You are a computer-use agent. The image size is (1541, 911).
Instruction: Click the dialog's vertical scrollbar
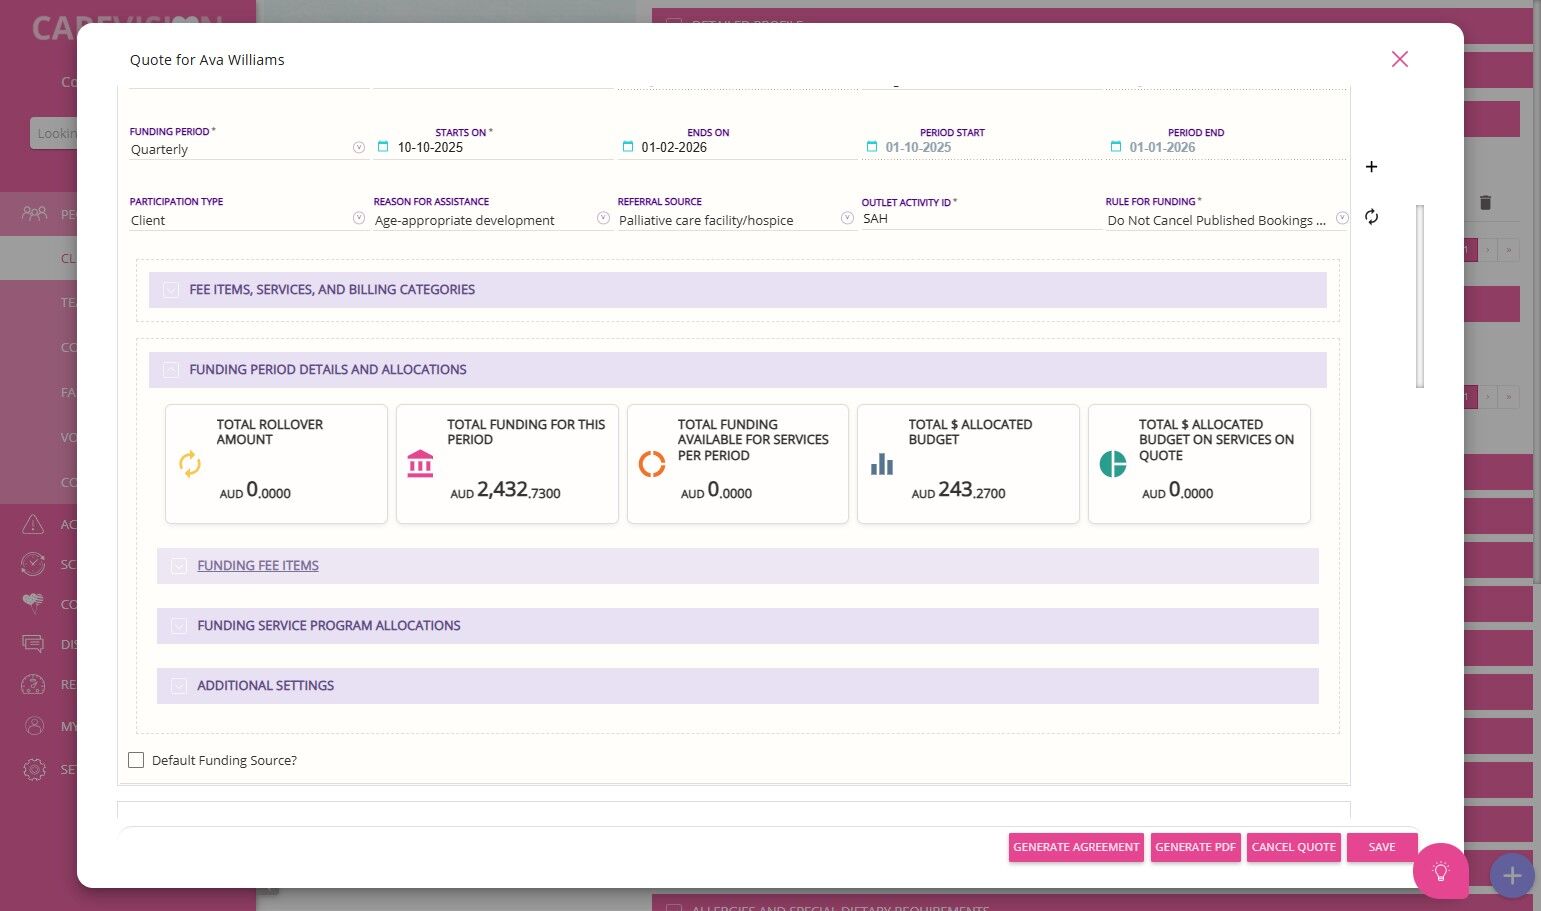1420,296
